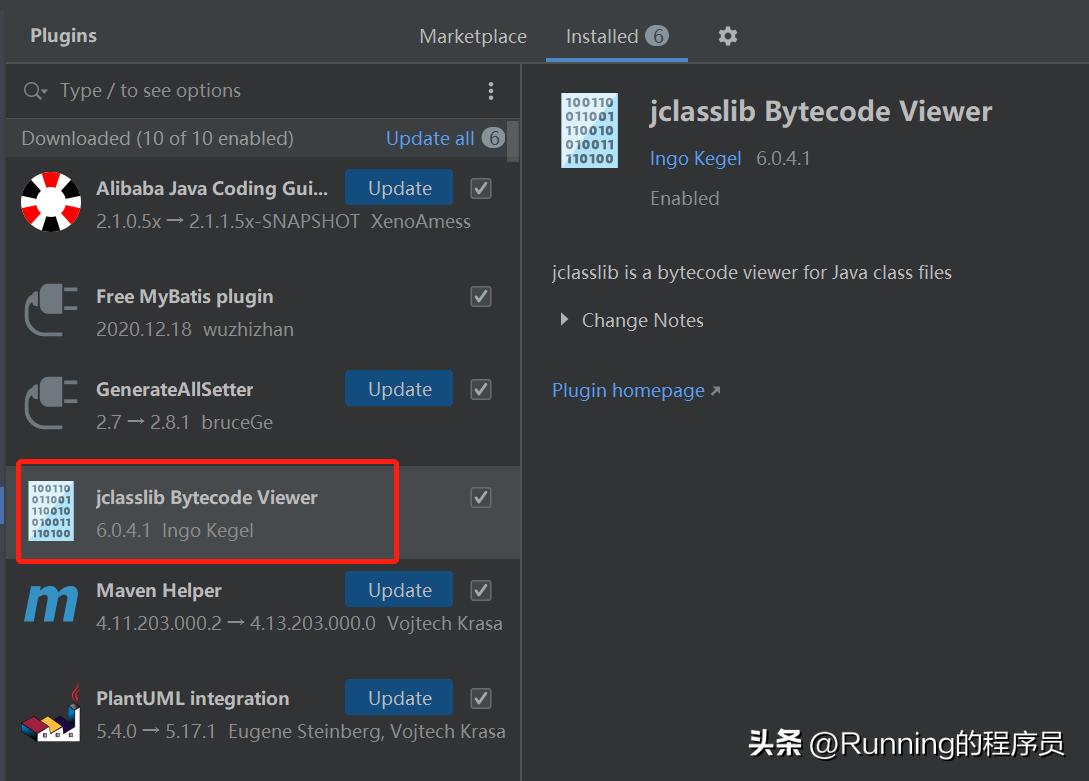Open the plugins settings gear icon
This screenshot has width=1089, height=781.
pyautogui.click(x=727, y=36)
